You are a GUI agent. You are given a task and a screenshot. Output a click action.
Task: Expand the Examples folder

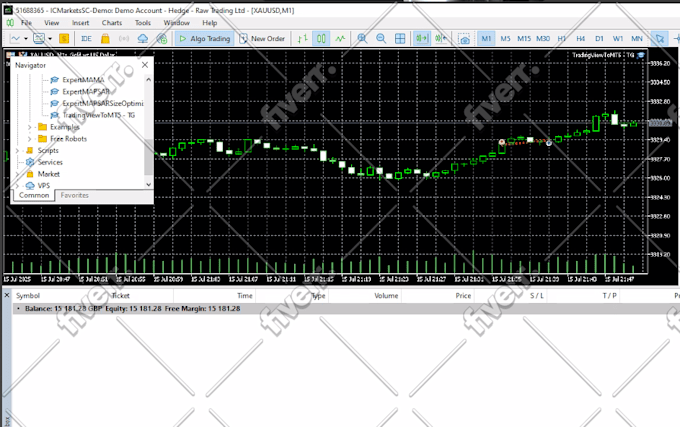29,127
